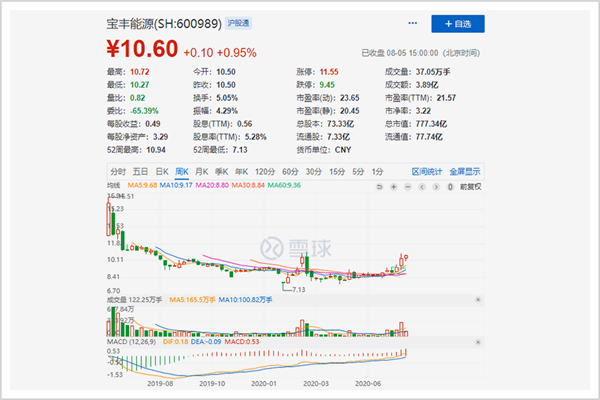Move chart right with the right-arrow icon

436,187
